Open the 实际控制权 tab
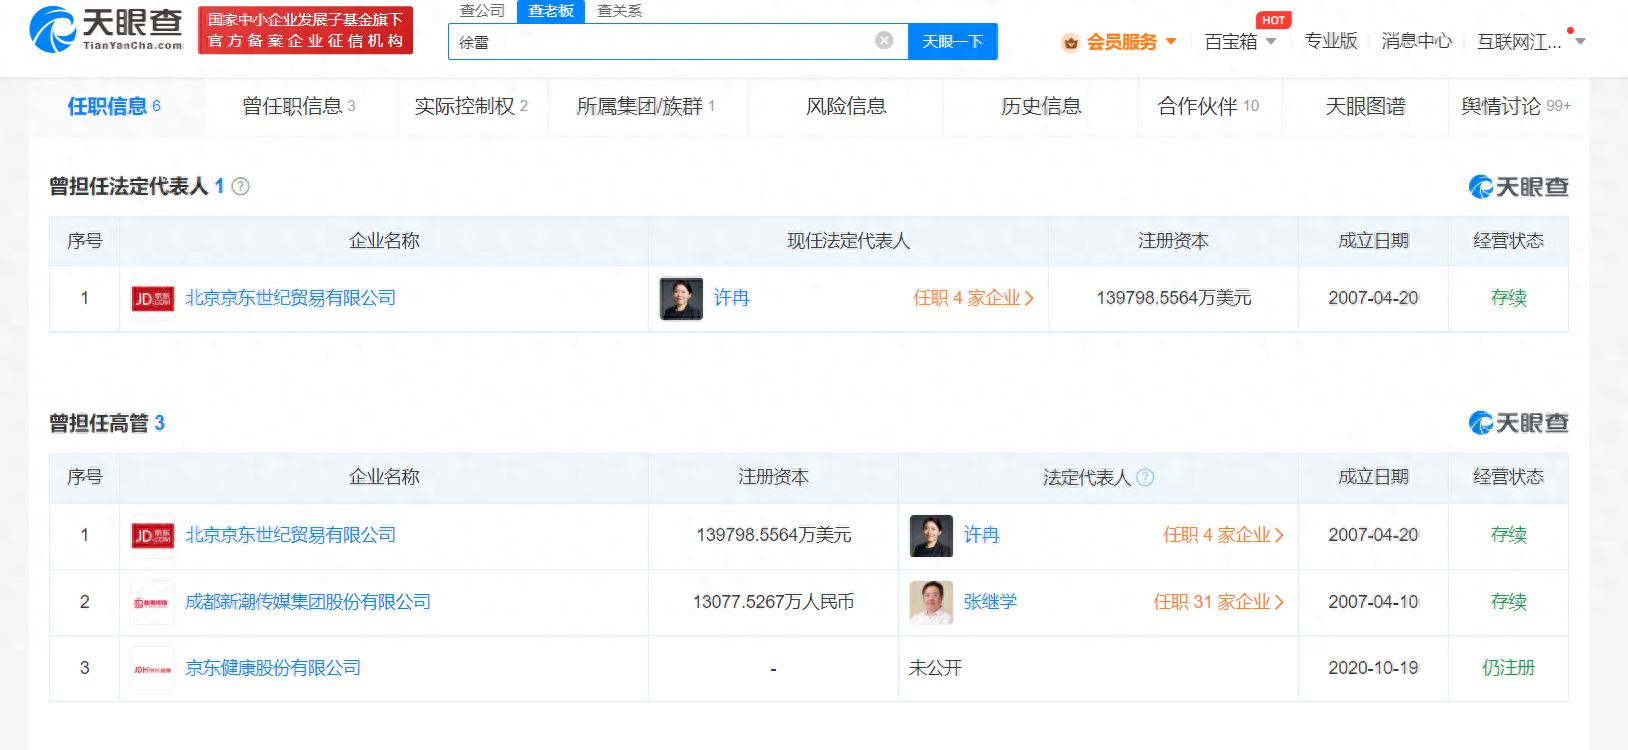 tap(471, 106)
